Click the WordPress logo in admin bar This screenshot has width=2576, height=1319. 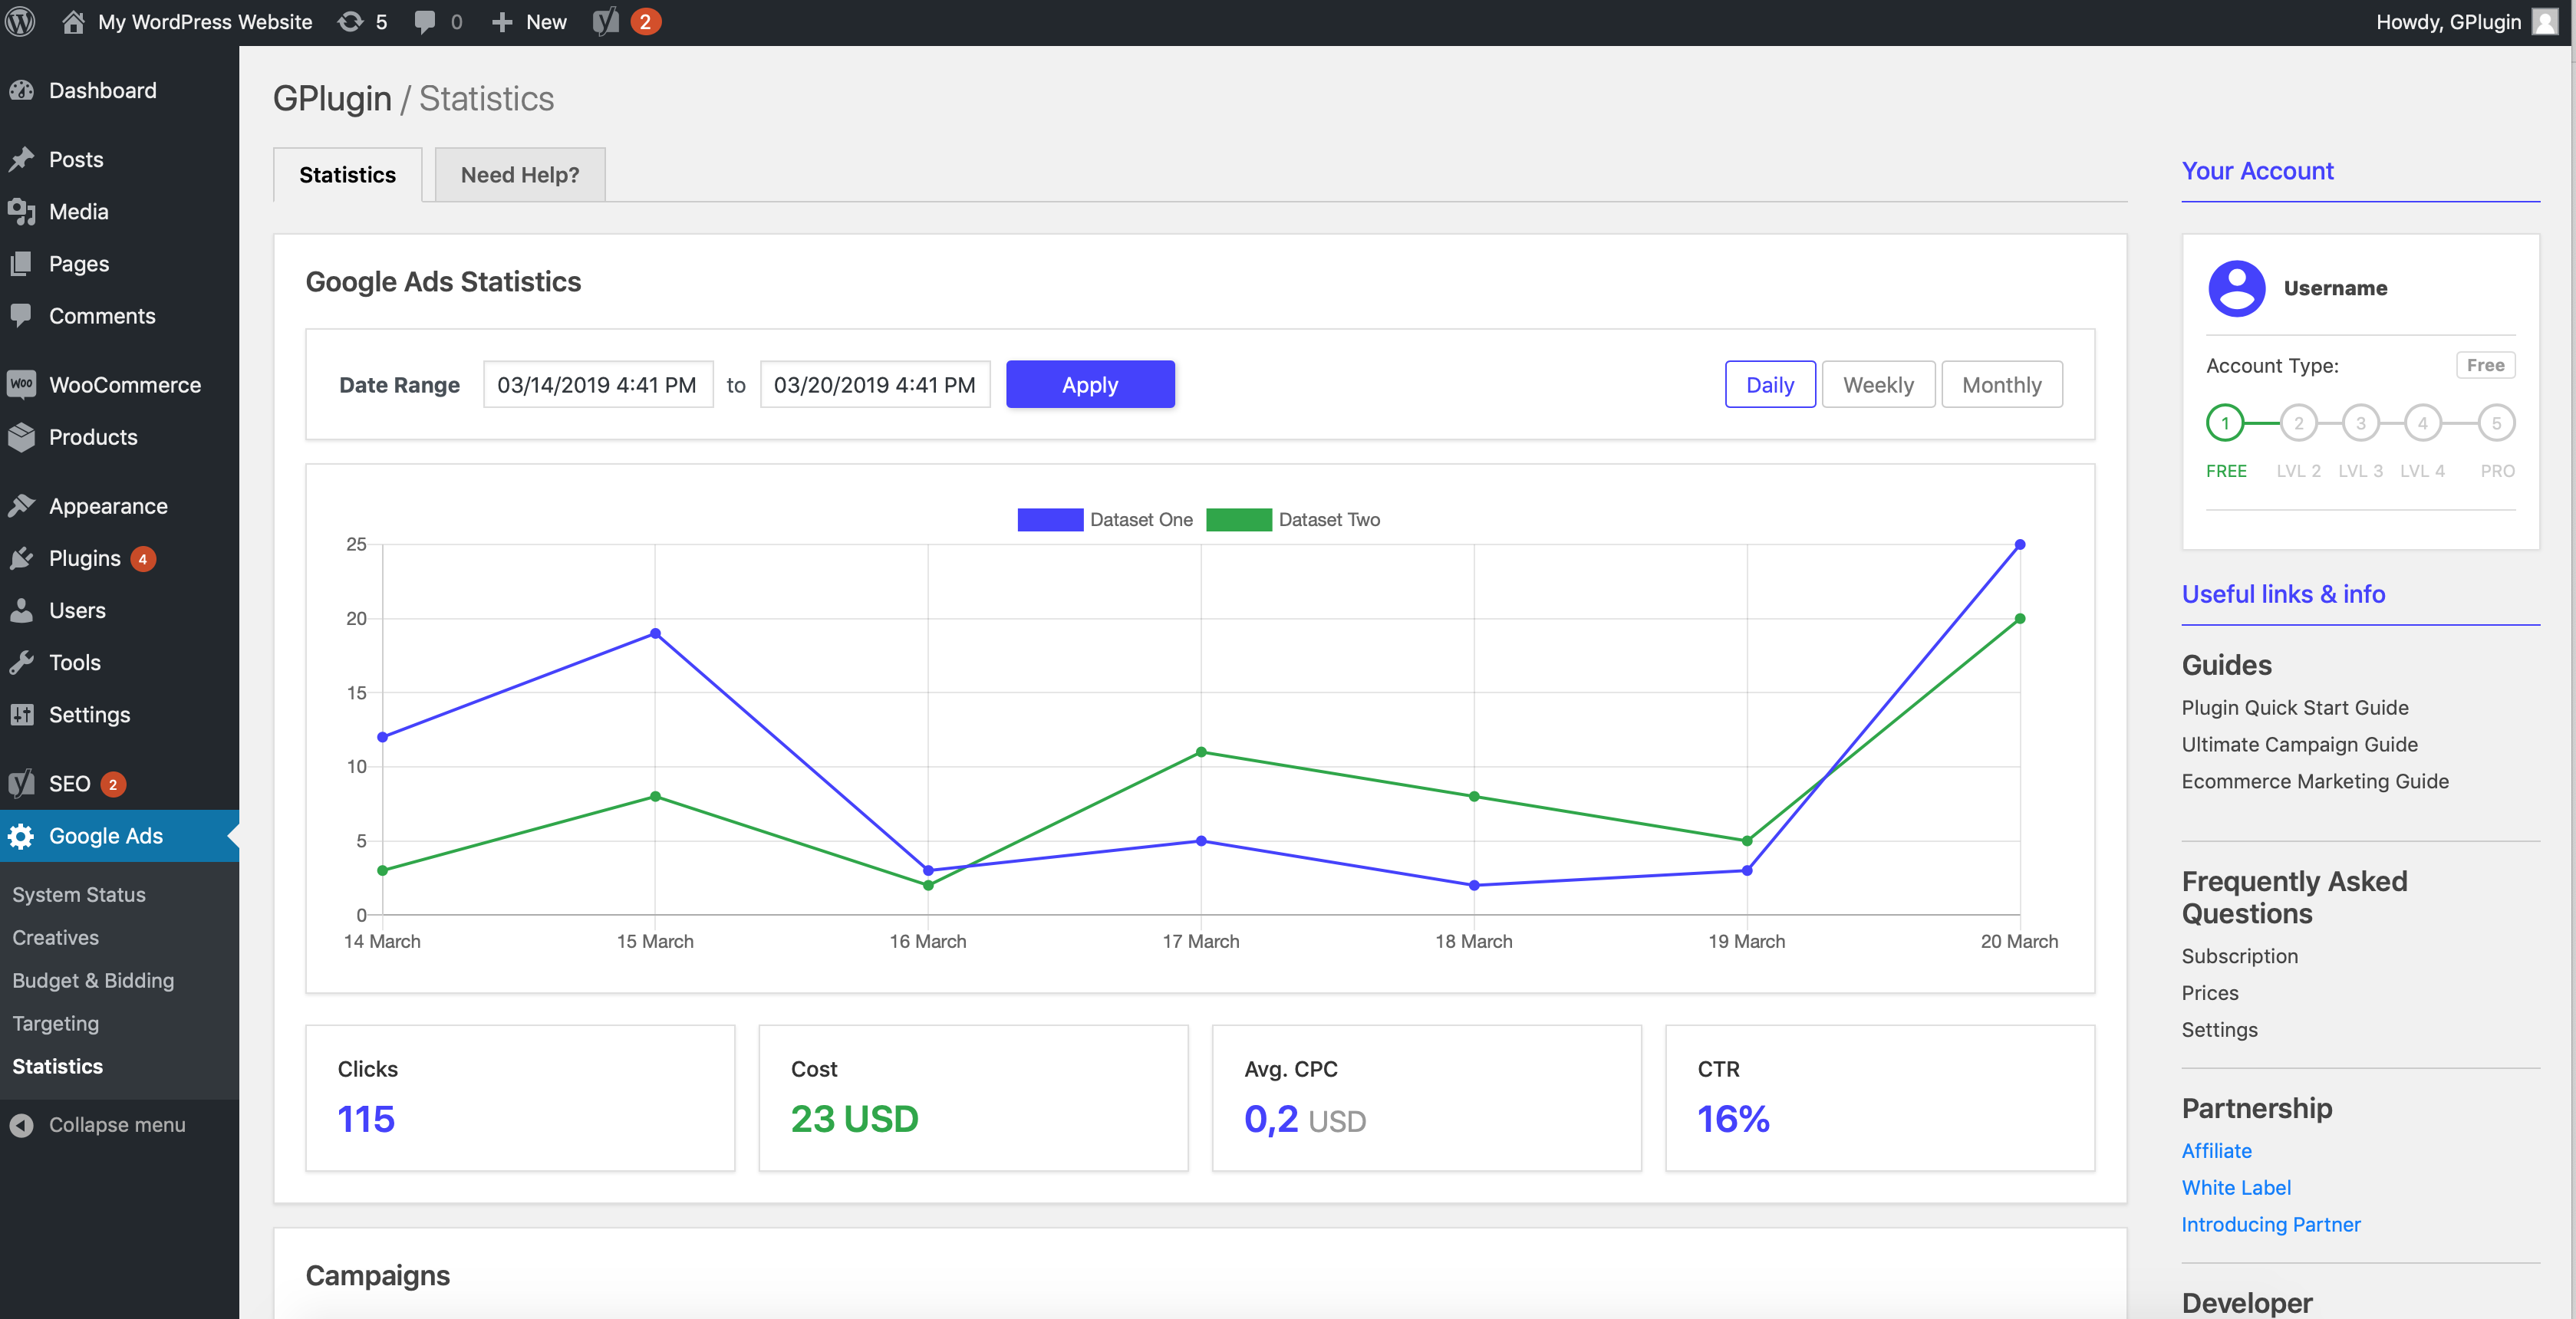21,22
